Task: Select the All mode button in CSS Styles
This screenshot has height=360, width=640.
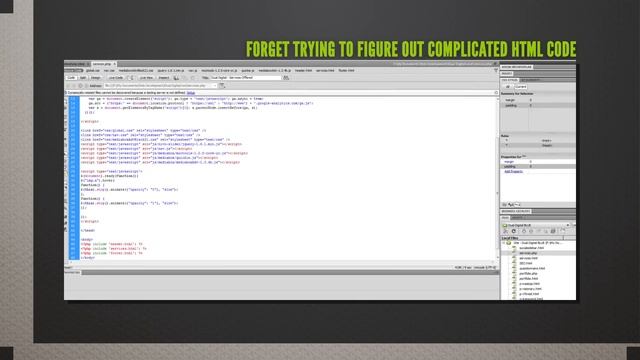Action: click(x=508, y=87)
